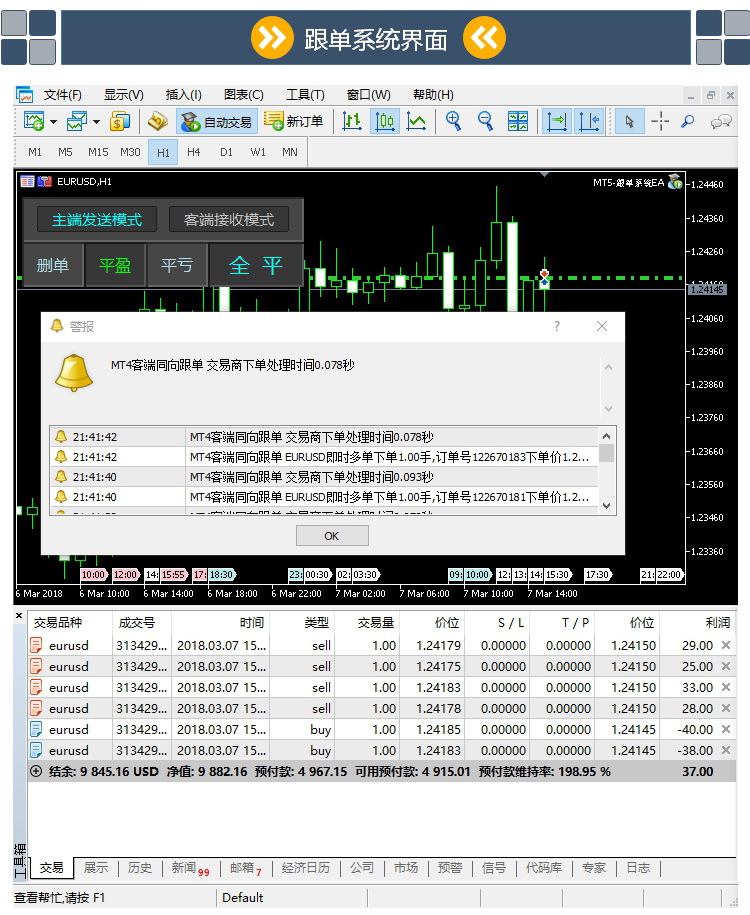Switch chart to line chart style
Image resolution: width=750 pixels, height=915 pixels.
coord(416,121)
